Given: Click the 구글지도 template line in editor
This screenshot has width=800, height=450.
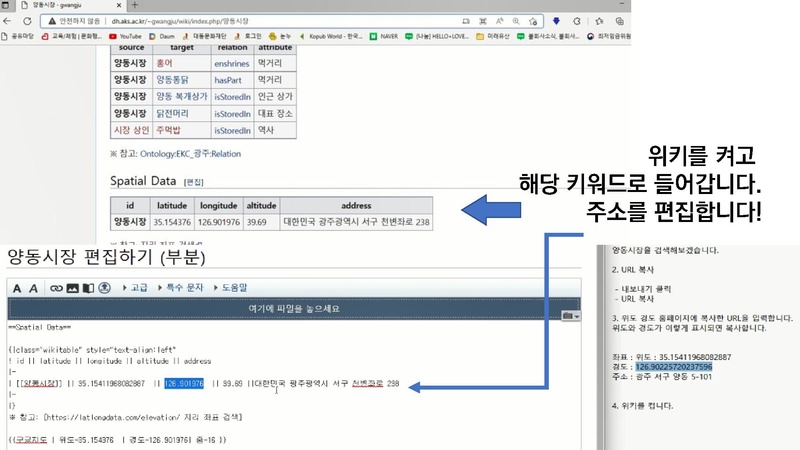Looking at the screenshot, I should pyautogui.click(x=117, y=440).
